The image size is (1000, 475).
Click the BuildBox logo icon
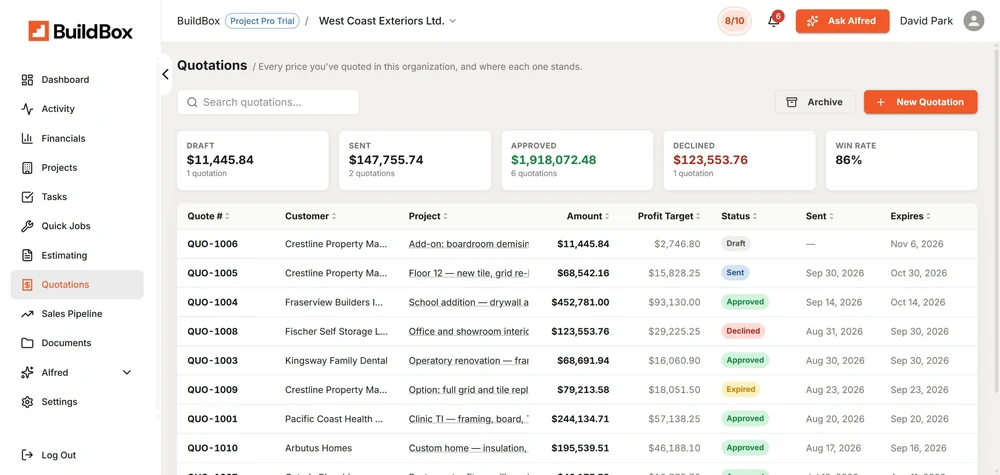(x=38, y=31)
